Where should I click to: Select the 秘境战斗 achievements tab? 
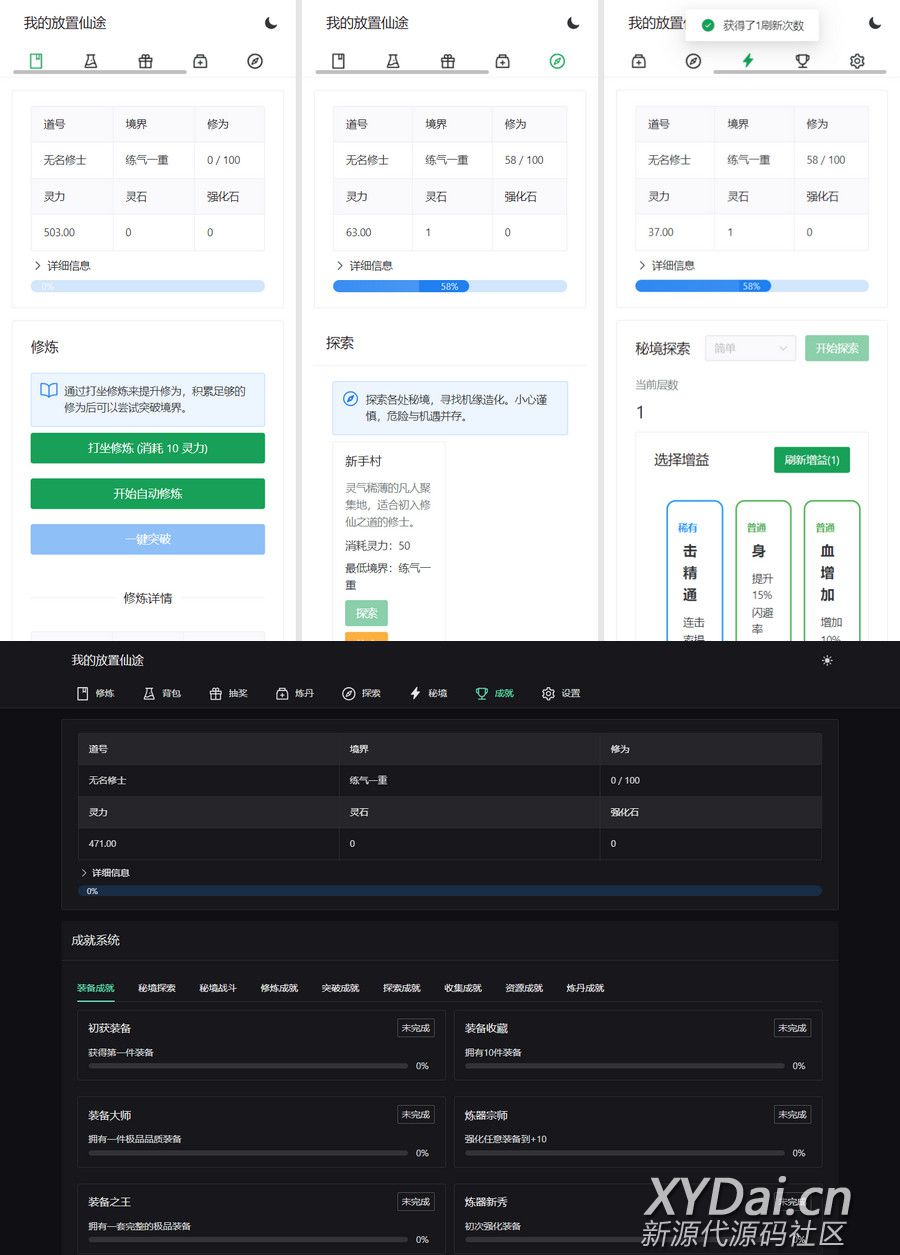click(218, 988)
